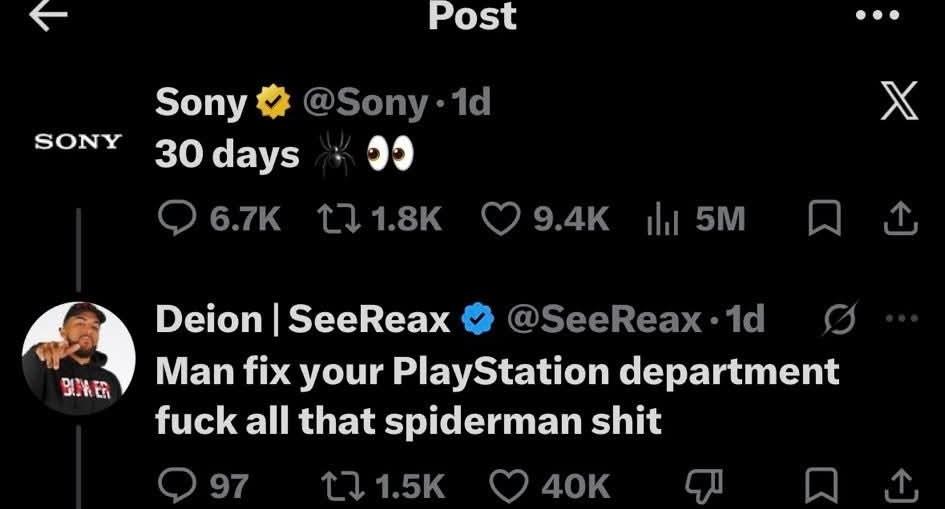Image resolution: width=945 pixels, height=509 pixels.
Task: Open the Sony display name link
Action: (x=201, y=102)
